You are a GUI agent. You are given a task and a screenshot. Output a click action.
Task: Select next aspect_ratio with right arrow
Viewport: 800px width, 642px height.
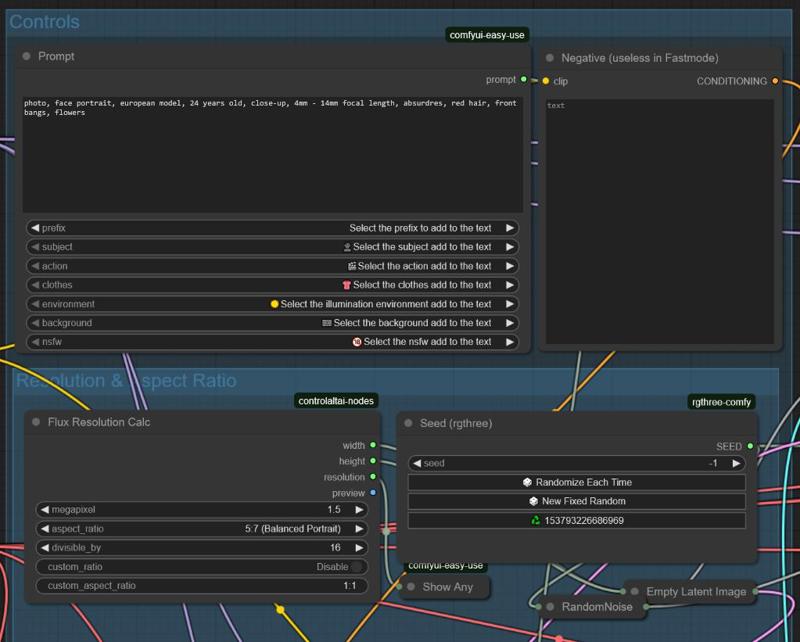click(359, 529)
